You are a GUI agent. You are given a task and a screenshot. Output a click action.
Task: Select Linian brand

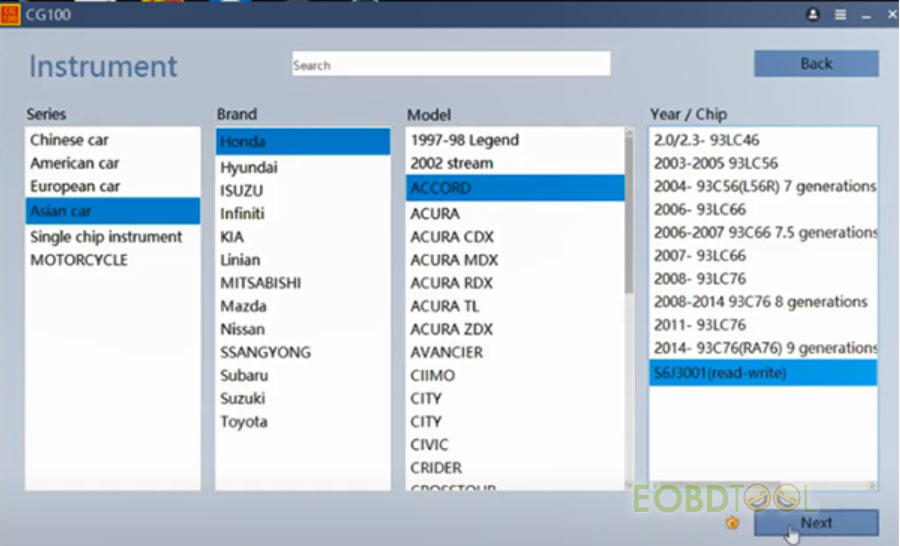[303, 260]
